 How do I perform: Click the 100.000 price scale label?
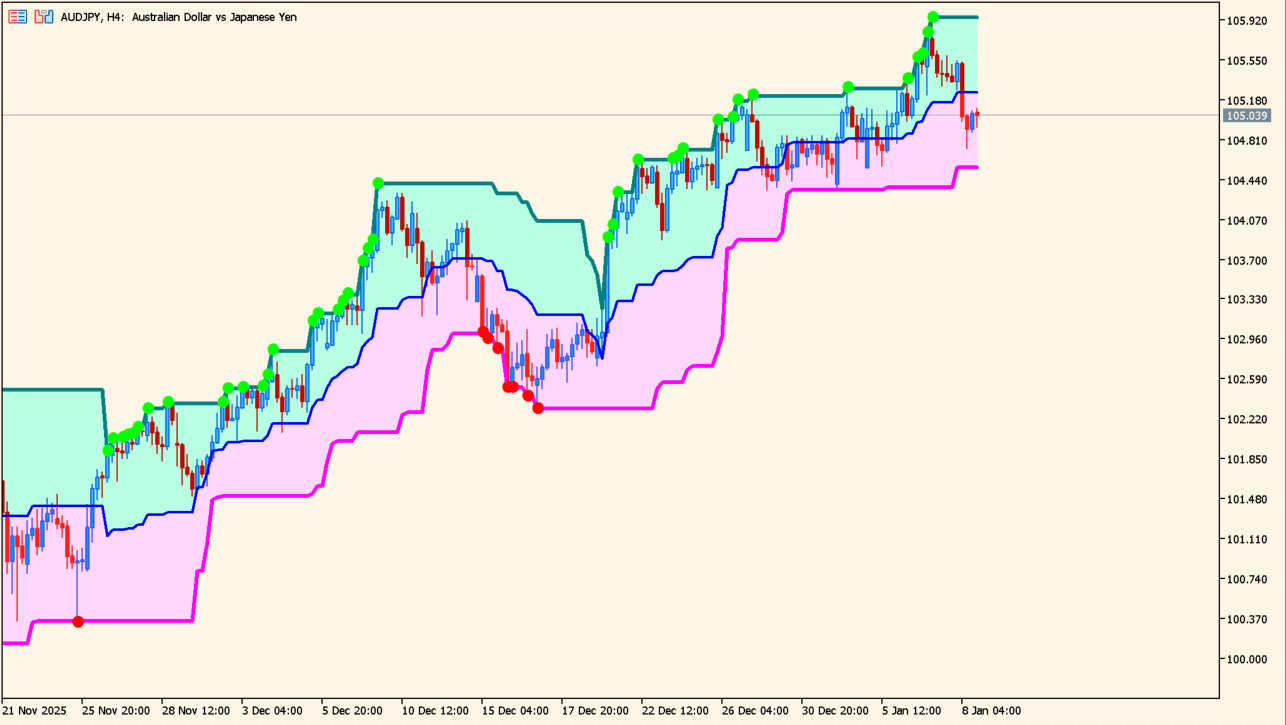click(x=1247, y=660)
